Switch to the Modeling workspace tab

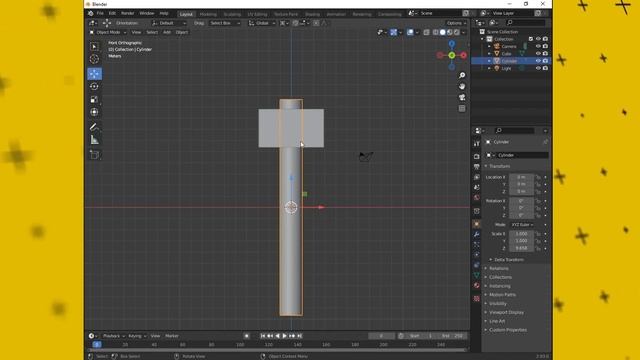208,14
